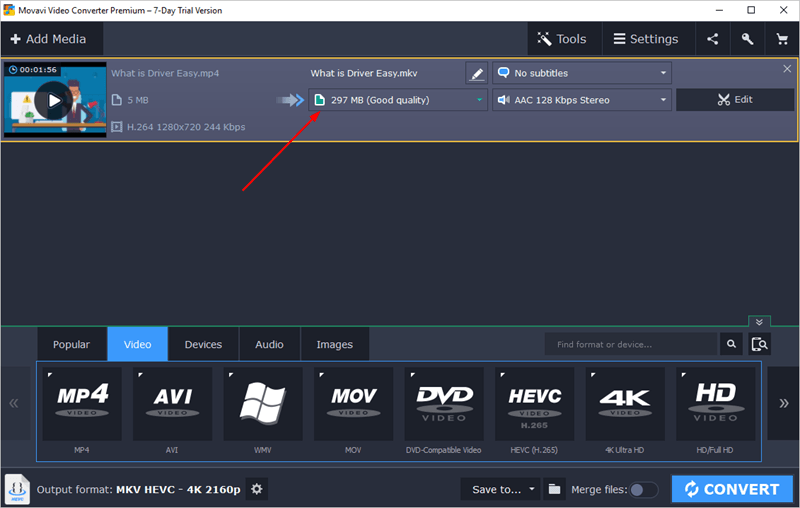This screenshot has width=800, height=508.
Task: Click the detect device icon
Action: point(759,344)
